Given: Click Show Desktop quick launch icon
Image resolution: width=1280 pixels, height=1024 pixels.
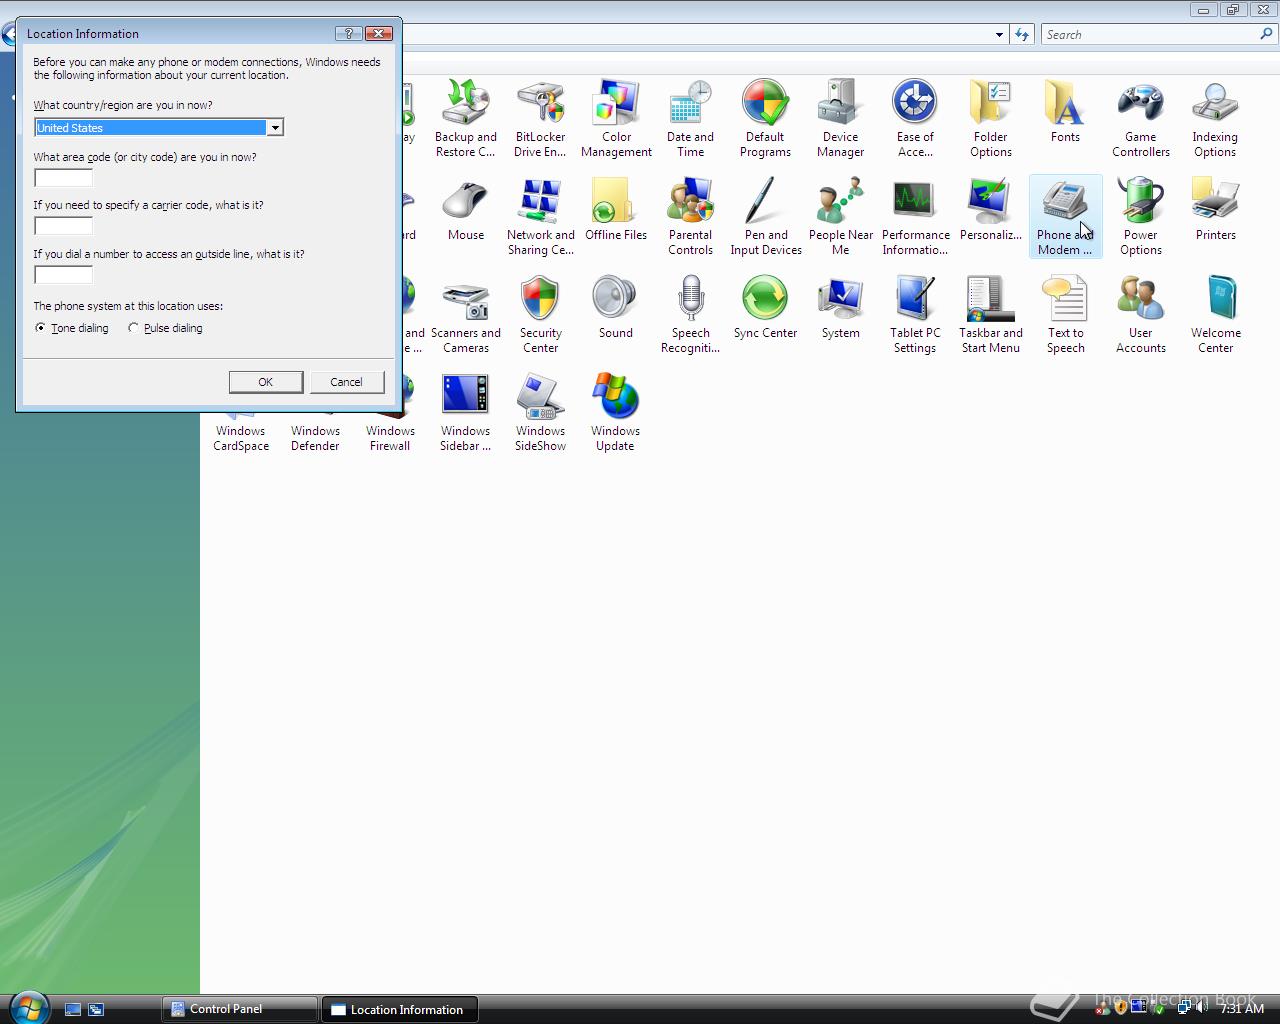Looking at the screenshot, I should point(72,1010).
